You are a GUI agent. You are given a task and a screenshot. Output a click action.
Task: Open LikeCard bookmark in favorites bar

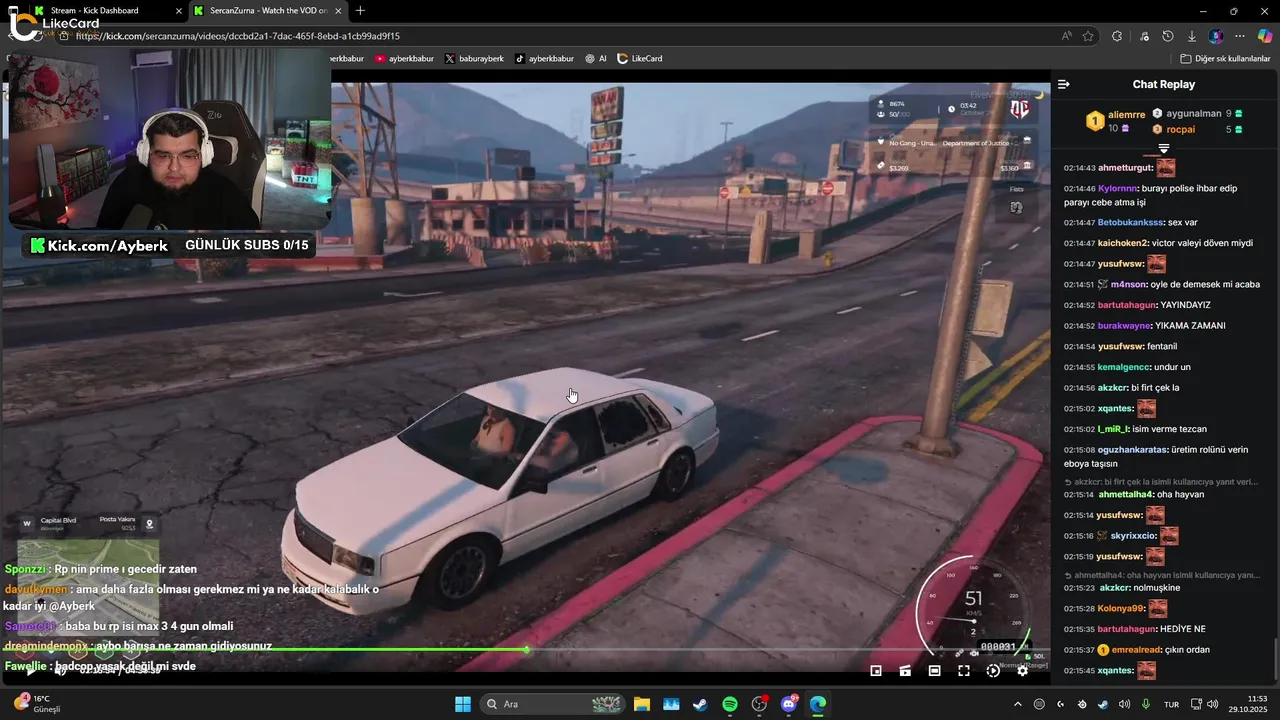(640, 59)
